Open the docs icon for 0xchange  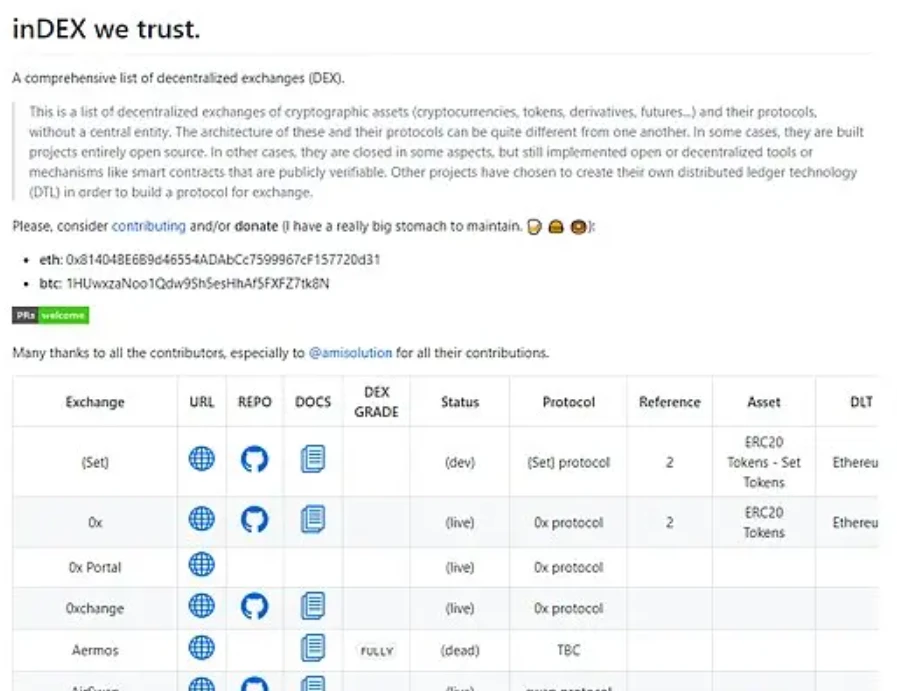click(x=313, y=605)
